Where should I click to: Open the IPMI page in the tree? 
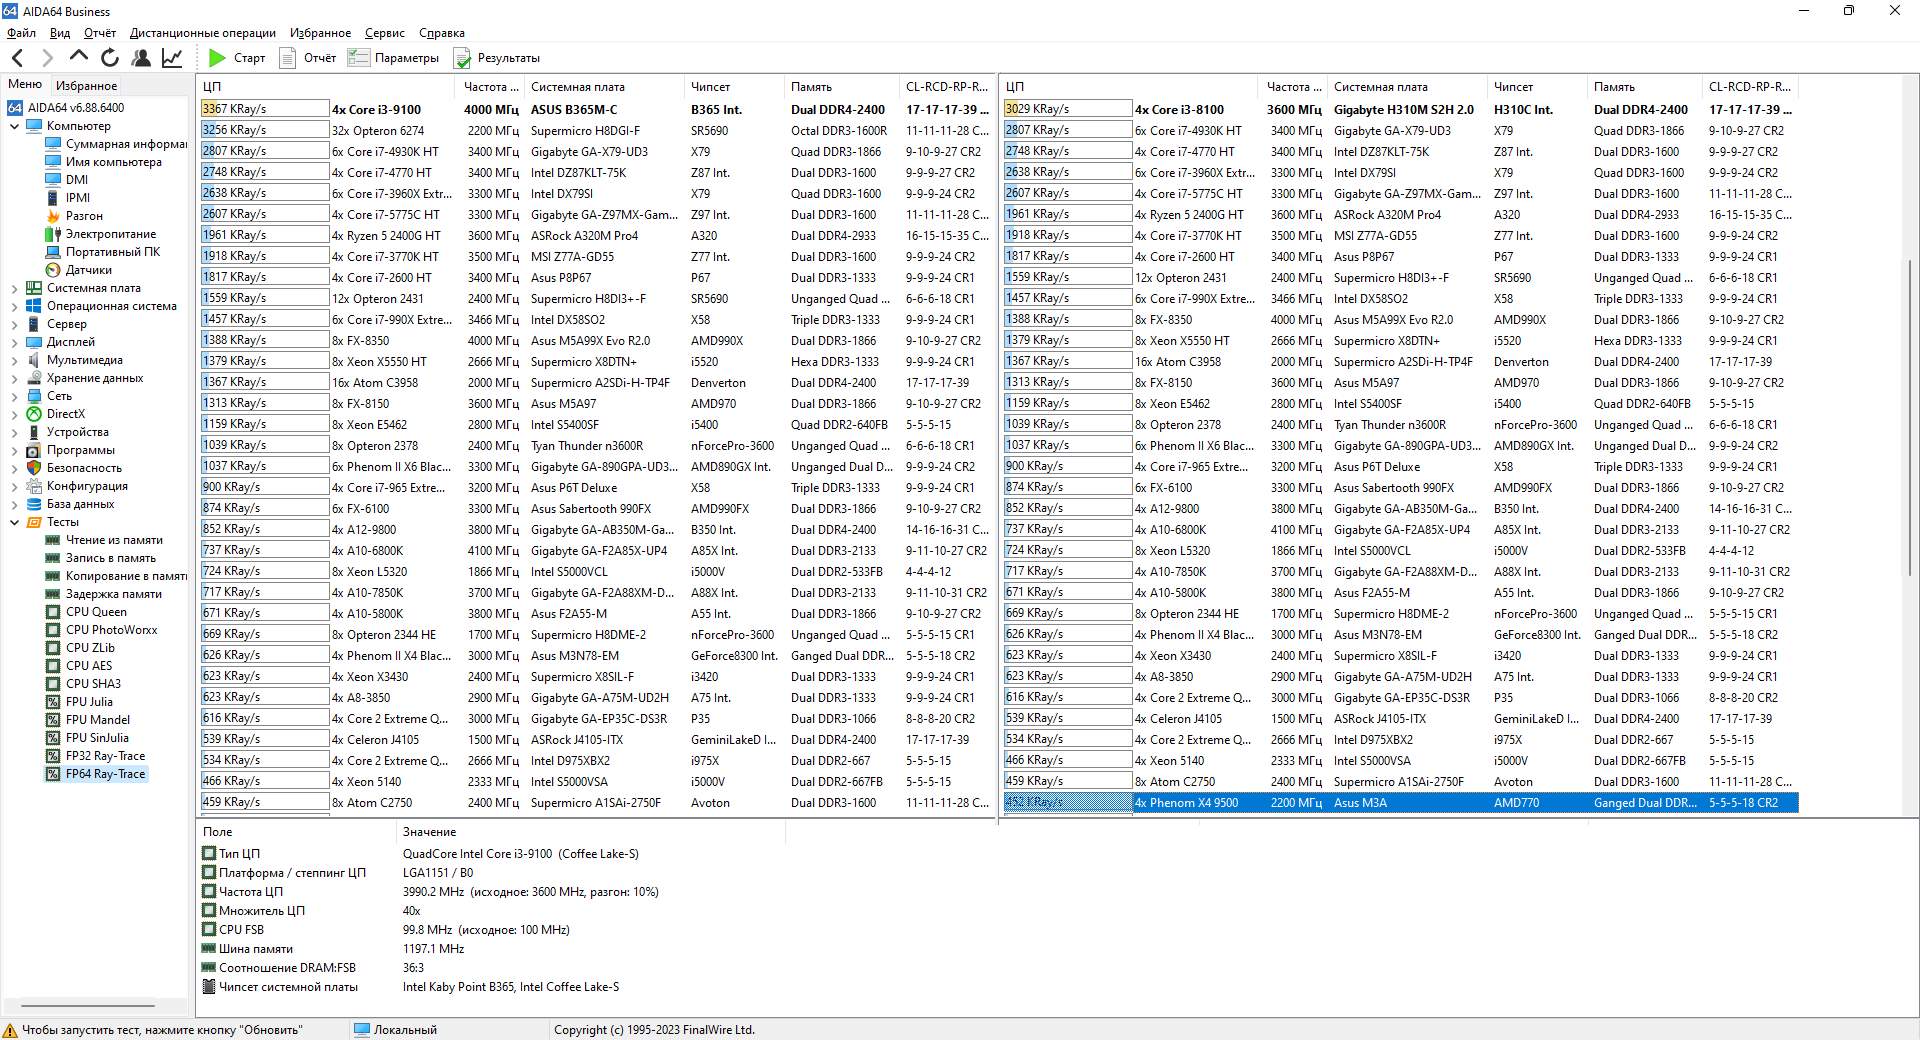point(68,198)
